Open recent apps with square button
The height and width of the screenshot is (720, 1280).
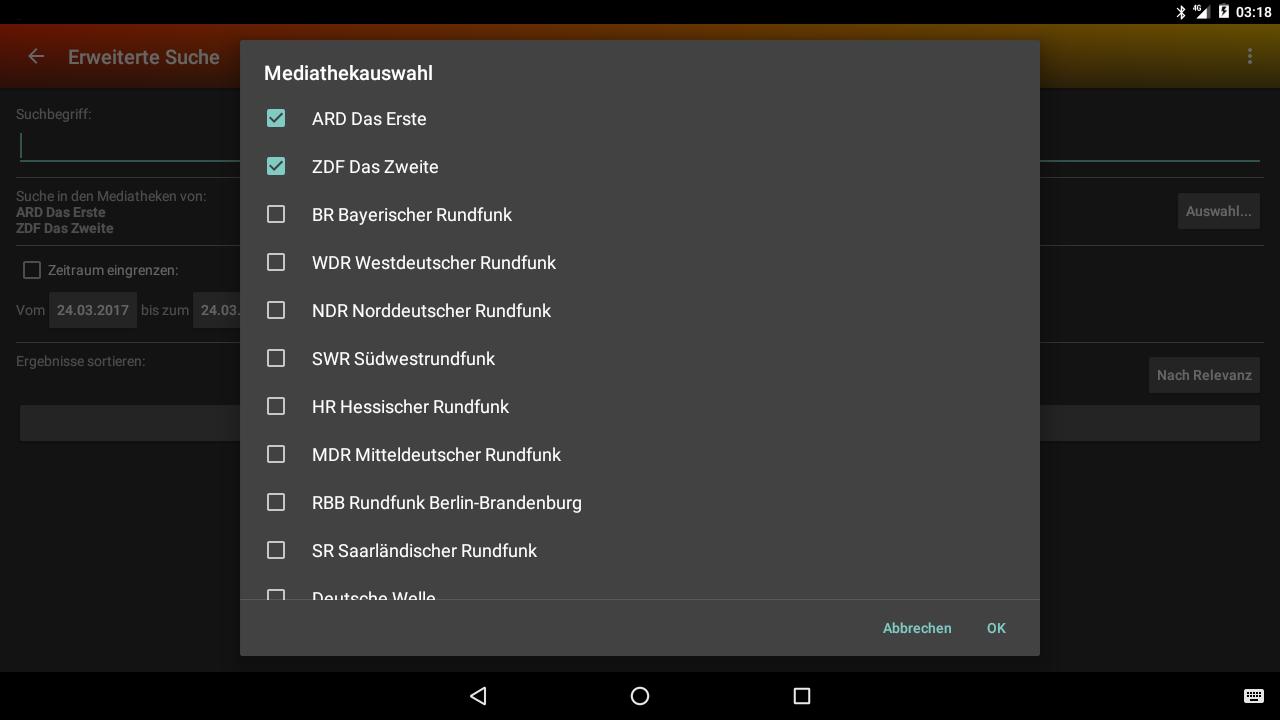(x=801, y=696)
